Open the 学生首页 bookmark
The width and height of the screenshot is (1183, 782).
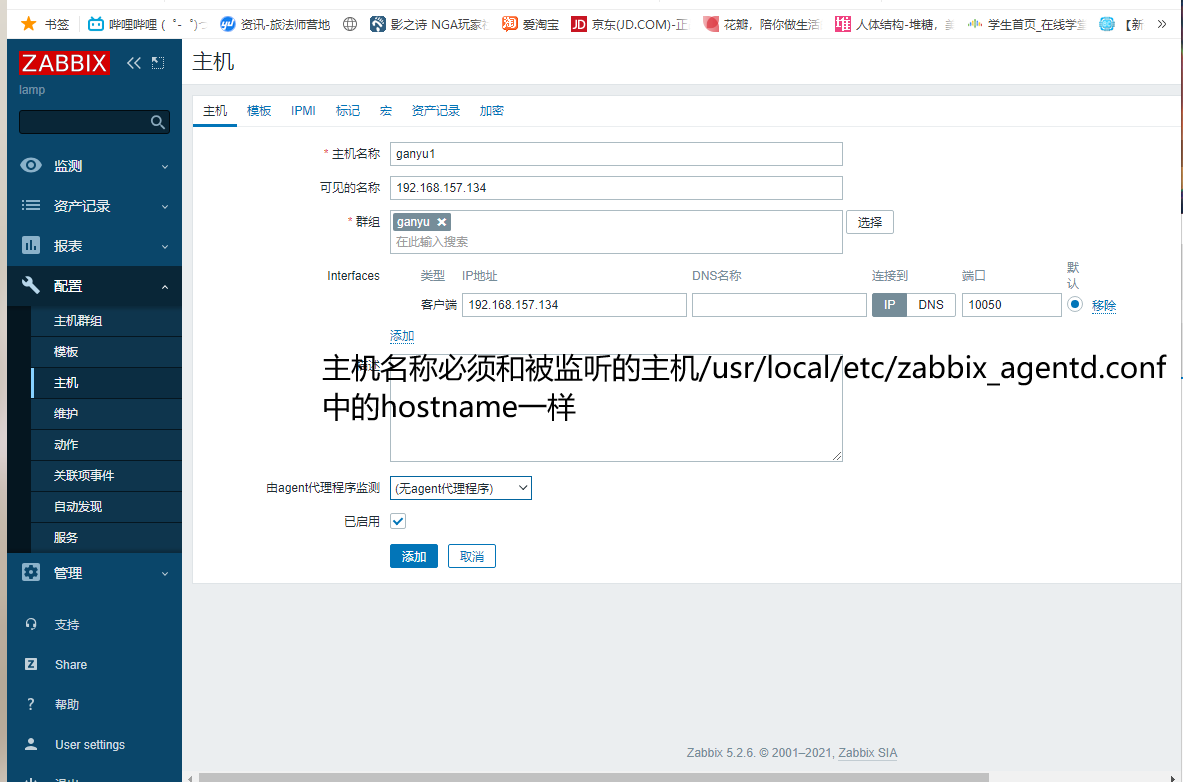(x=1027, y=24)
